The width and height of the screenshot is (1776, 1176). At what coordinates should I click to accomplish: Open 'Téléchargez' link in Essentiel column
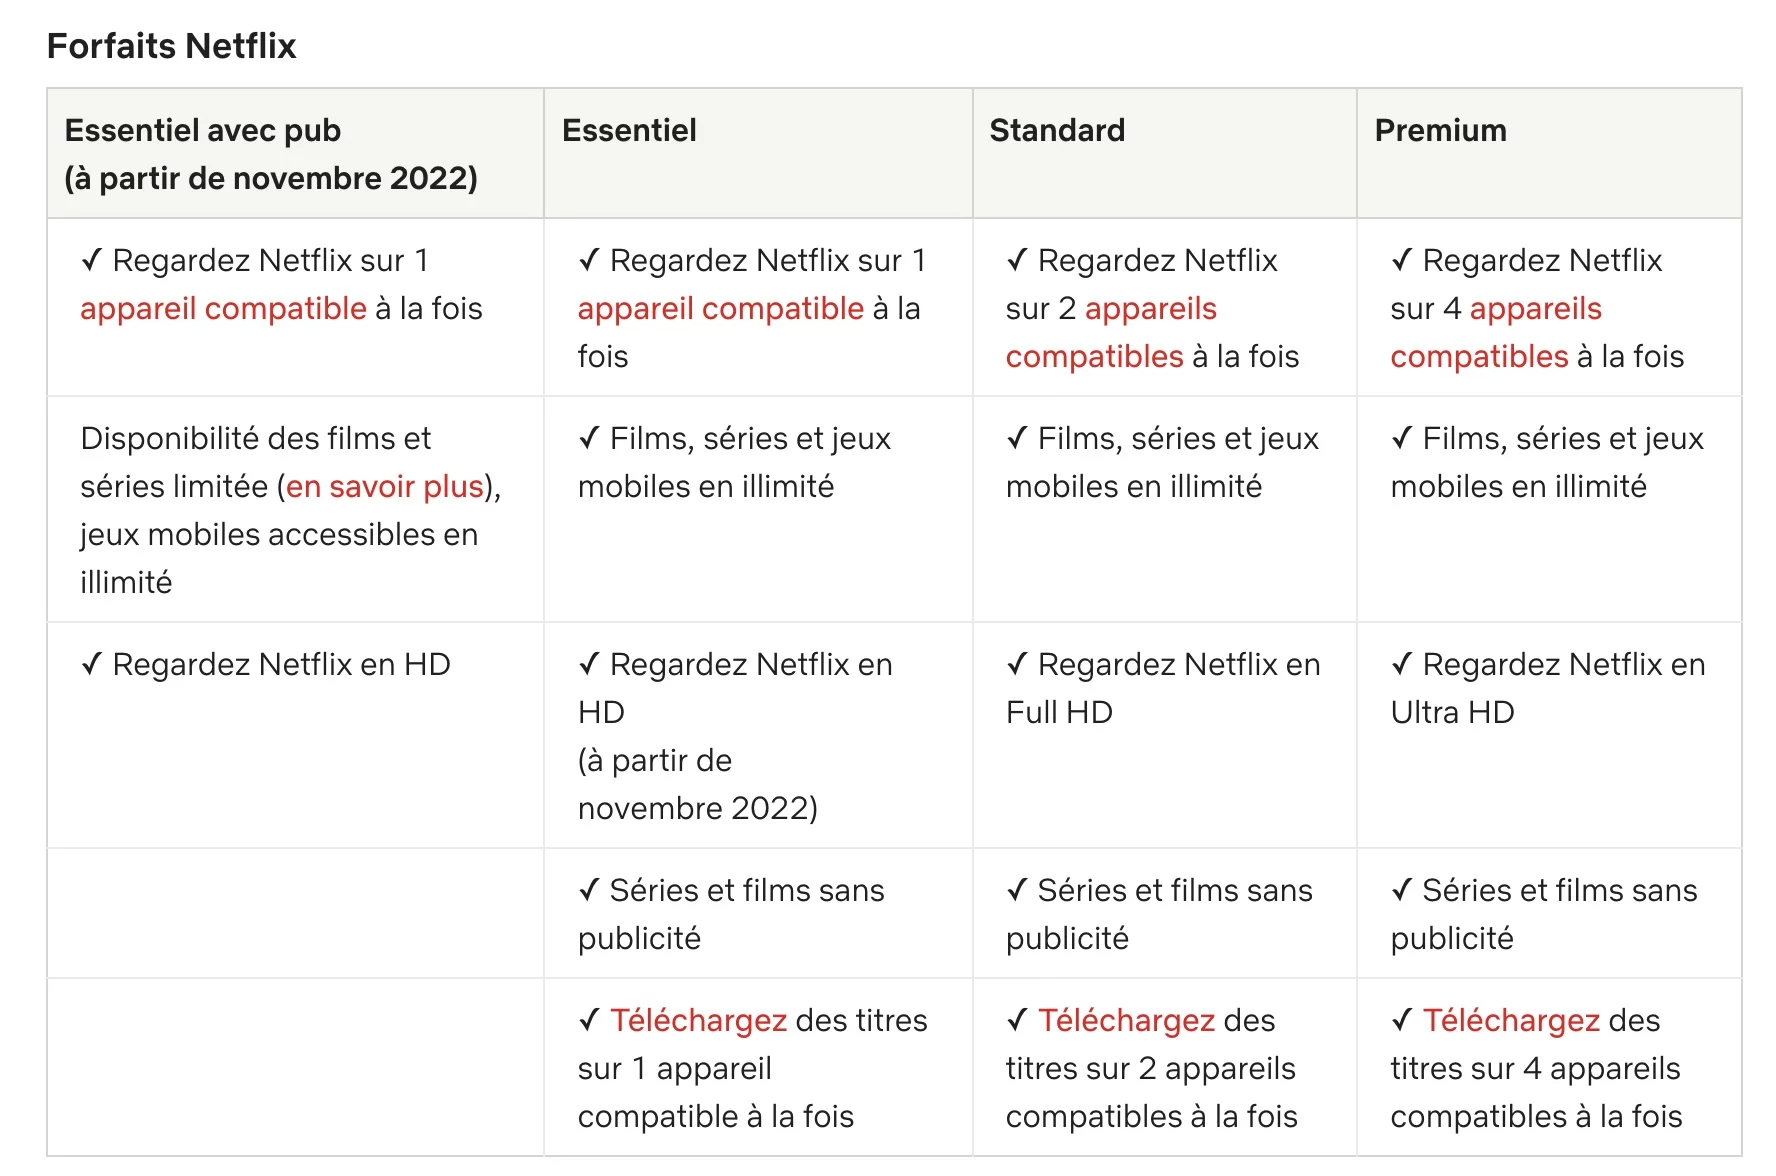698,1021
